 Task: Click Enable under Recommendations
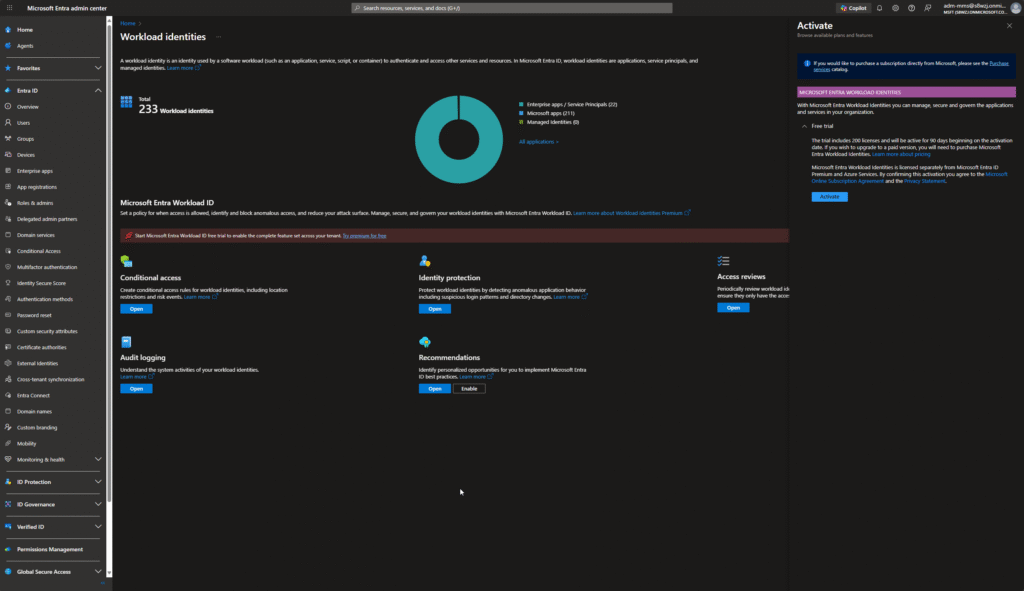469,389
